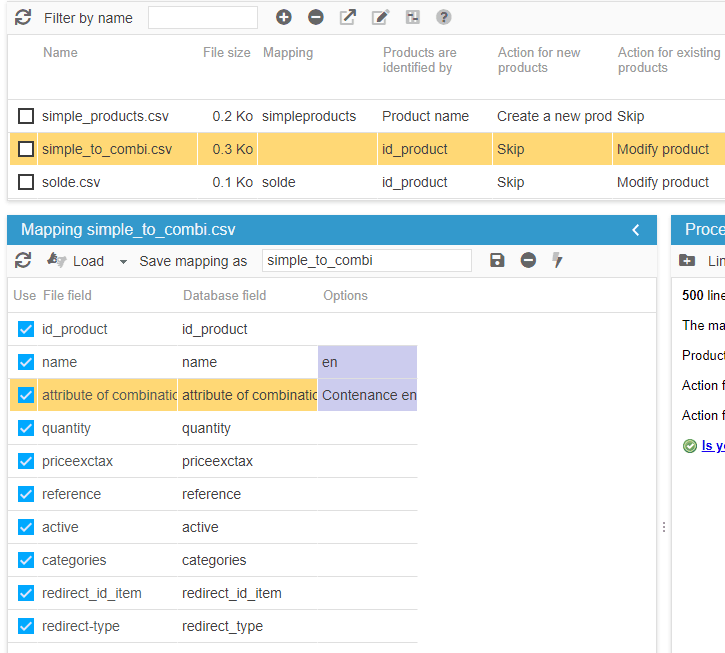Sort by the File size column header
Screen dimensions: 725x653
[x=226, y=52]
